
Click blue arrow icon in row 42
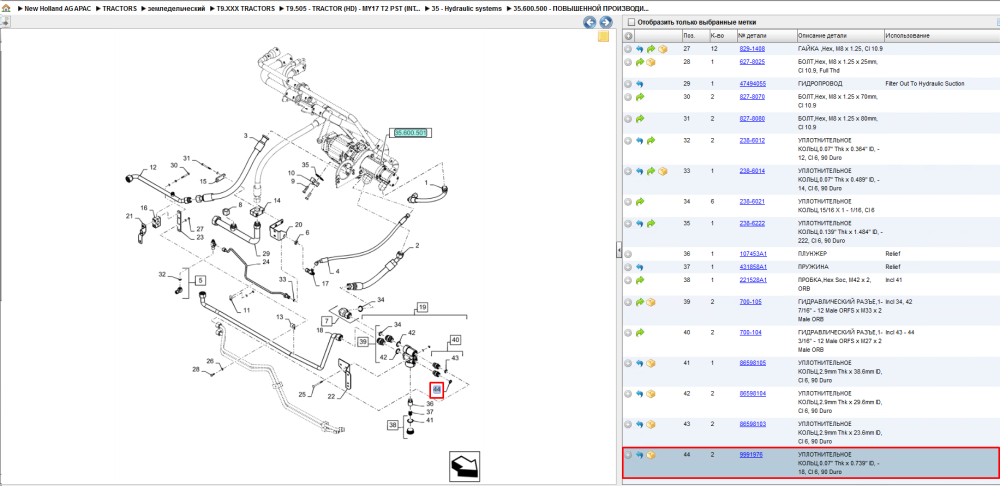tap(640, 394)
